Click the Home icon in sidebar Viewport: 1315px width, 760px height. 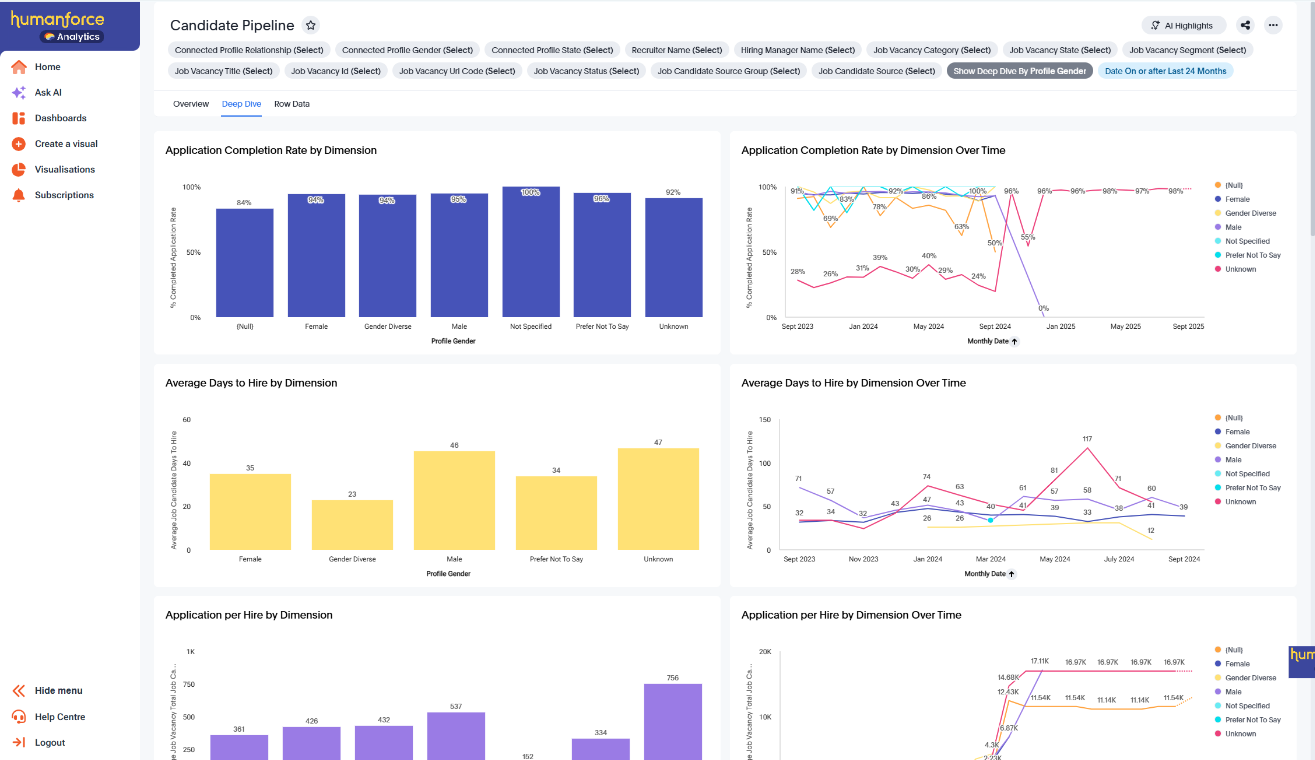point(18,67)
